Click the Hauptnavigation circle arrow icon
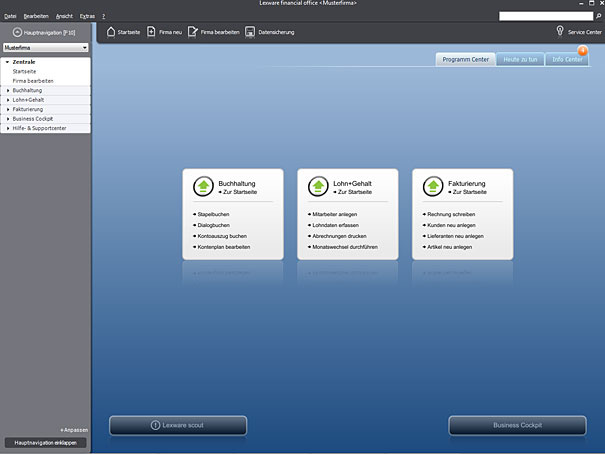Image resolution: width=605 pixels, height=454 pixels. (x=17, y=32)
